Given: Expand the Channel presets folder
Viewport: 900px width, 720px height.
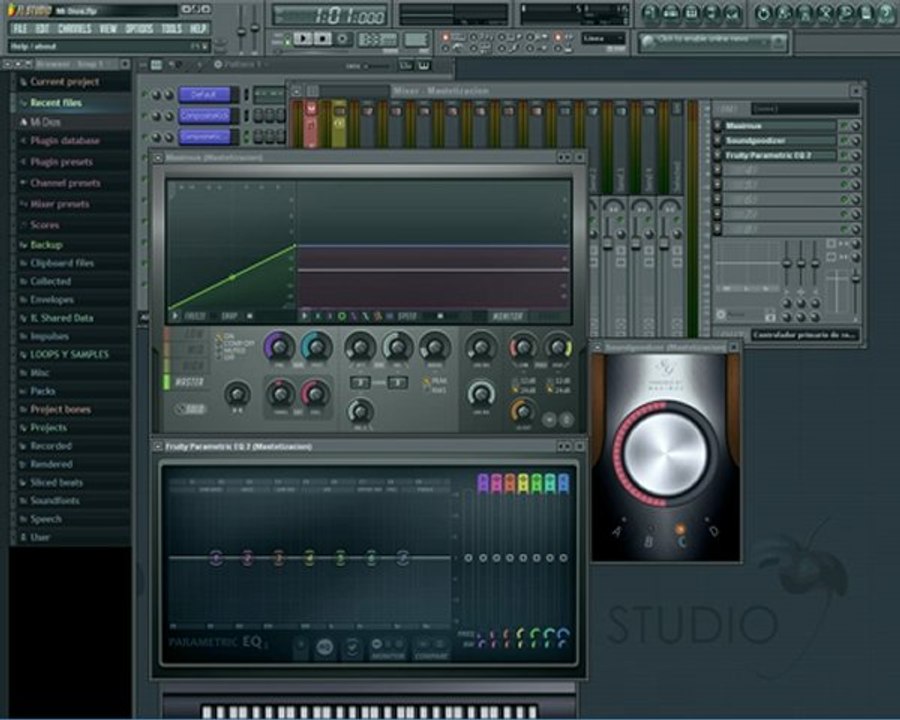Looking at the screenshot, I should (x=65, y=183).
